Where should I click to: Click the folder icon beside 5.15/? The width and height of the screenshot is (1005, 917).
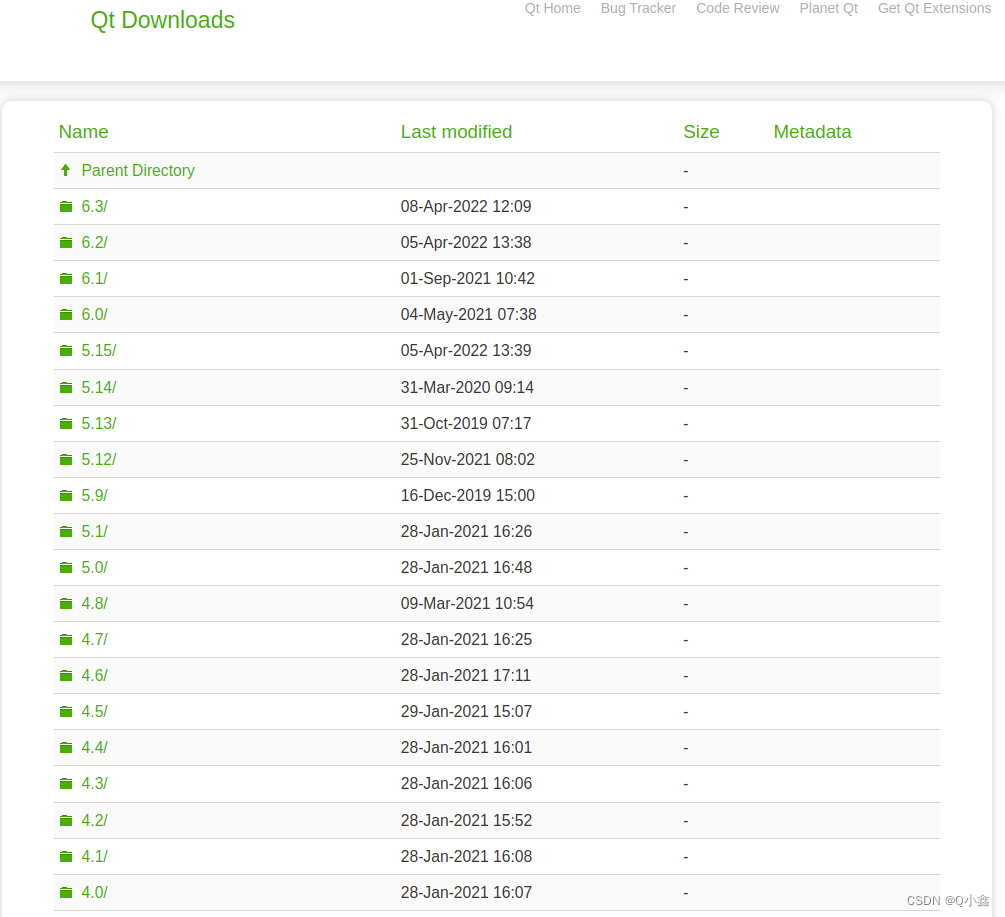(x=66, y=351)
